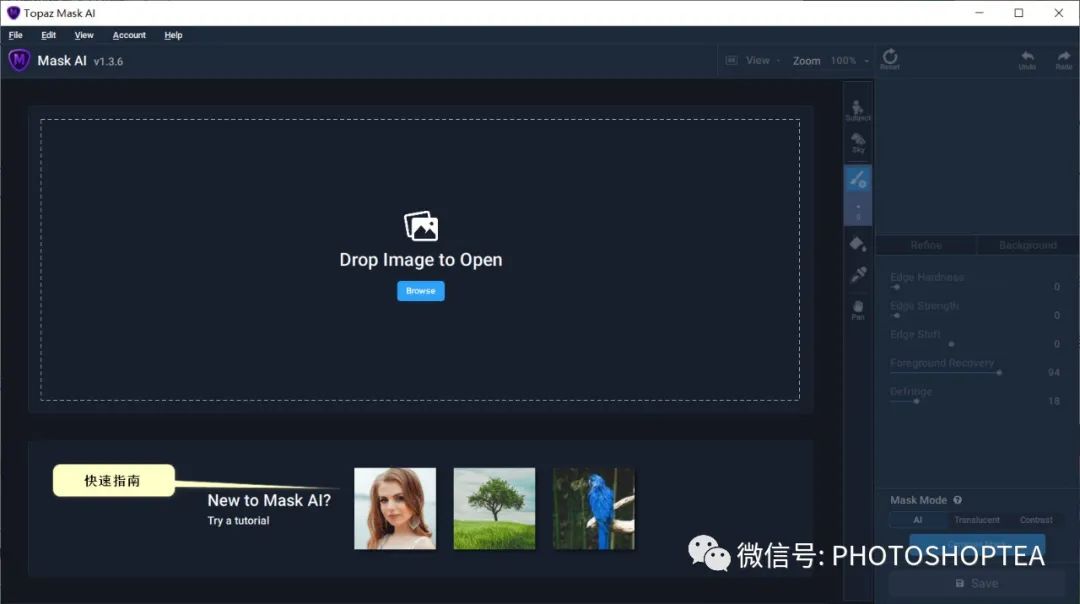Expand the Zoom 100% dropdown
The height and width of the screenshot is (604, 1080).
pos(831,61)
